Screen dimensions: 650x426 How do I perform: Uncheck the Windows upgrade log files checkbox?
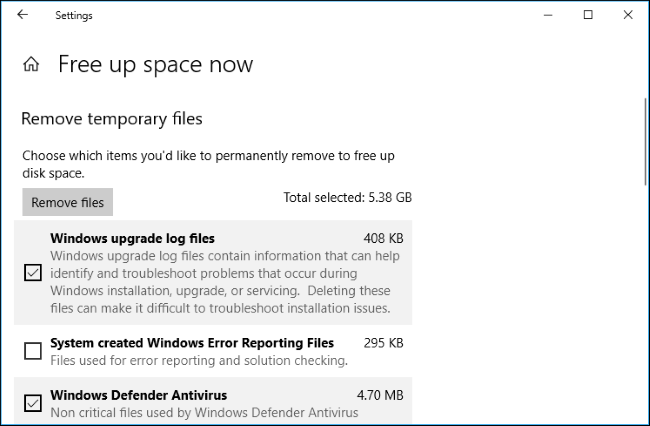pyautogui.click(x=33, y=272)
